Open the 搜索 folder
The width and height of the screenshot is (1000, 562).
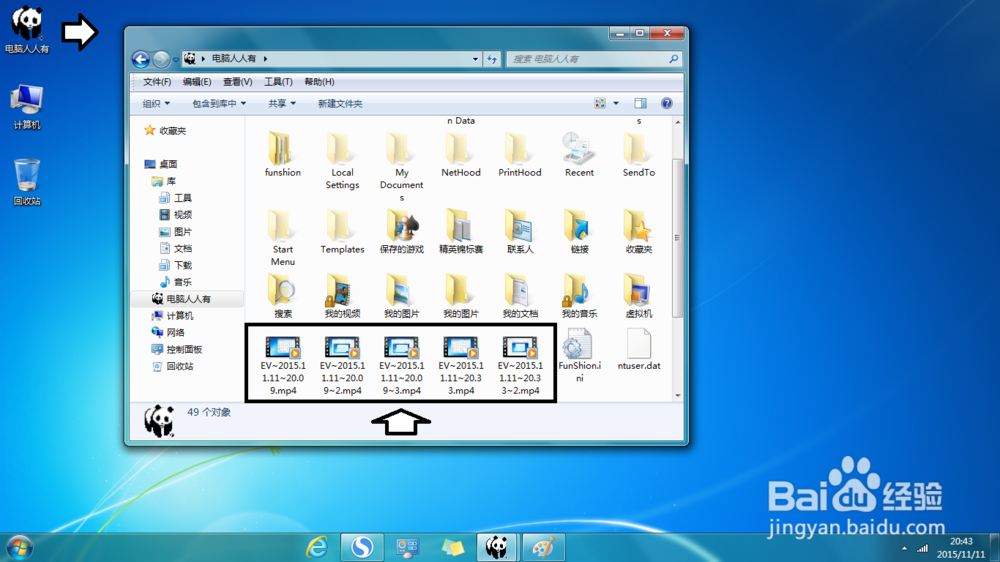pos(283,295)
